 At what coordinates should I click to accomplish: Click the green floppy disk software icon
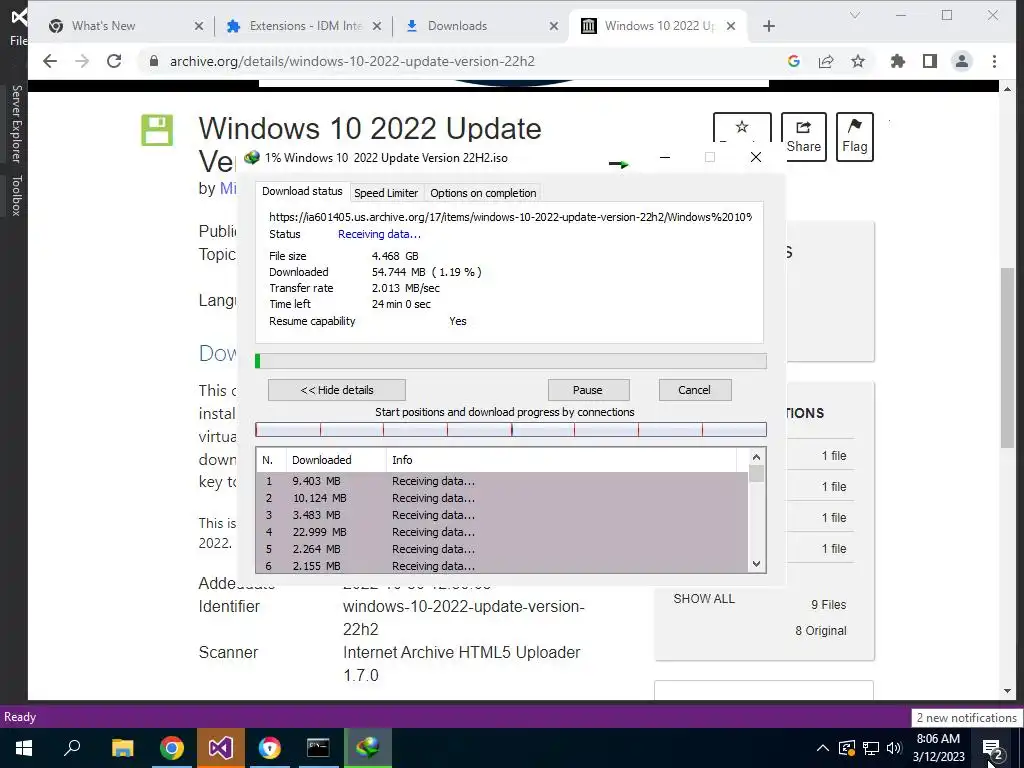pos(157,130)
